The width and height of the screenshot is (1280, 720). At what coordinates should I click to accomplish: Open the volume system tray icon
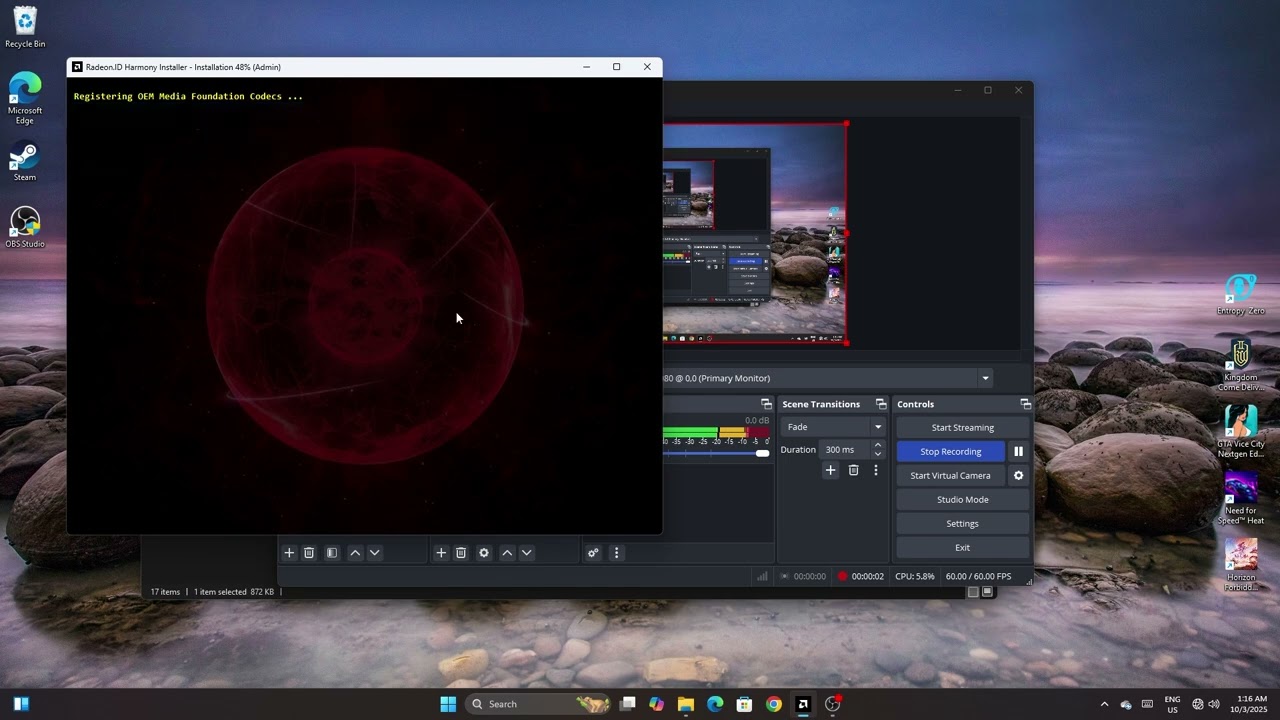click(x=1214, y=704)
